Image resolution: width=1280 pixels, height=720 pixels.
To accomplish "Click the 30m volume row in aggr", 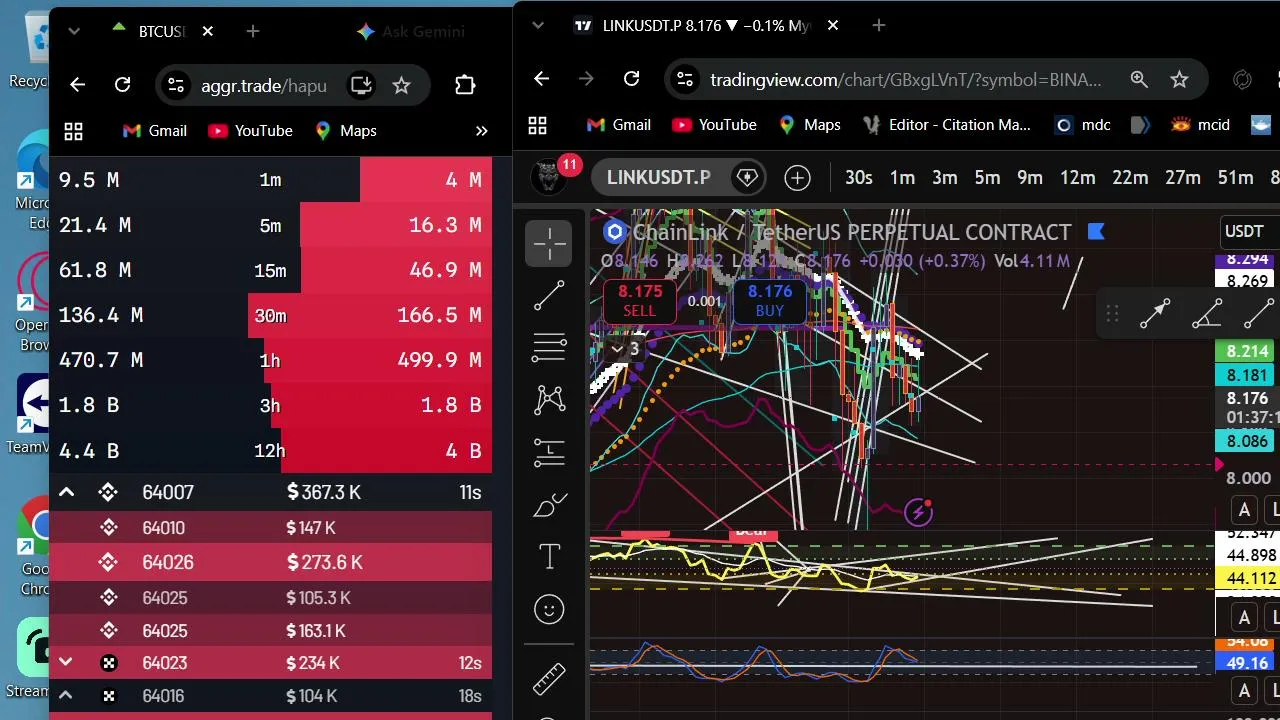I will (x=270, y=315).
